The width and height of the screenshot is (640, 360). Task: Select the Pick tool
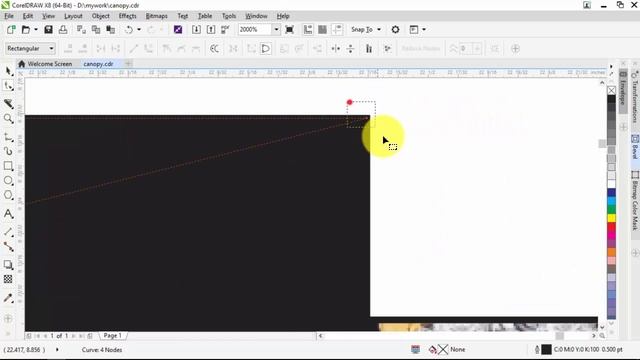[x=9, y=71]
